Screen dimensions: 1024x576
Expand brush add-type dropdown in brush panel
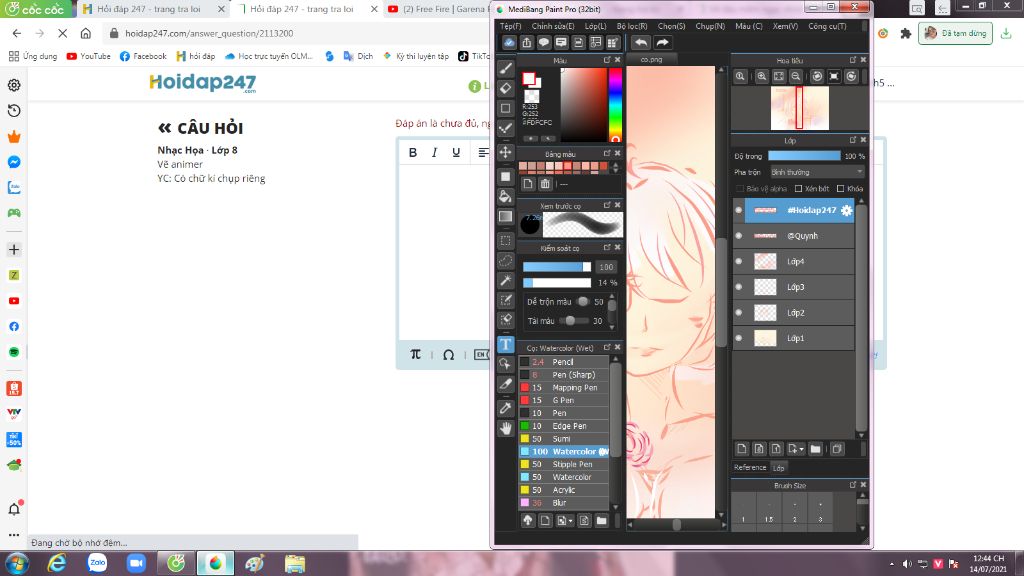570,521
